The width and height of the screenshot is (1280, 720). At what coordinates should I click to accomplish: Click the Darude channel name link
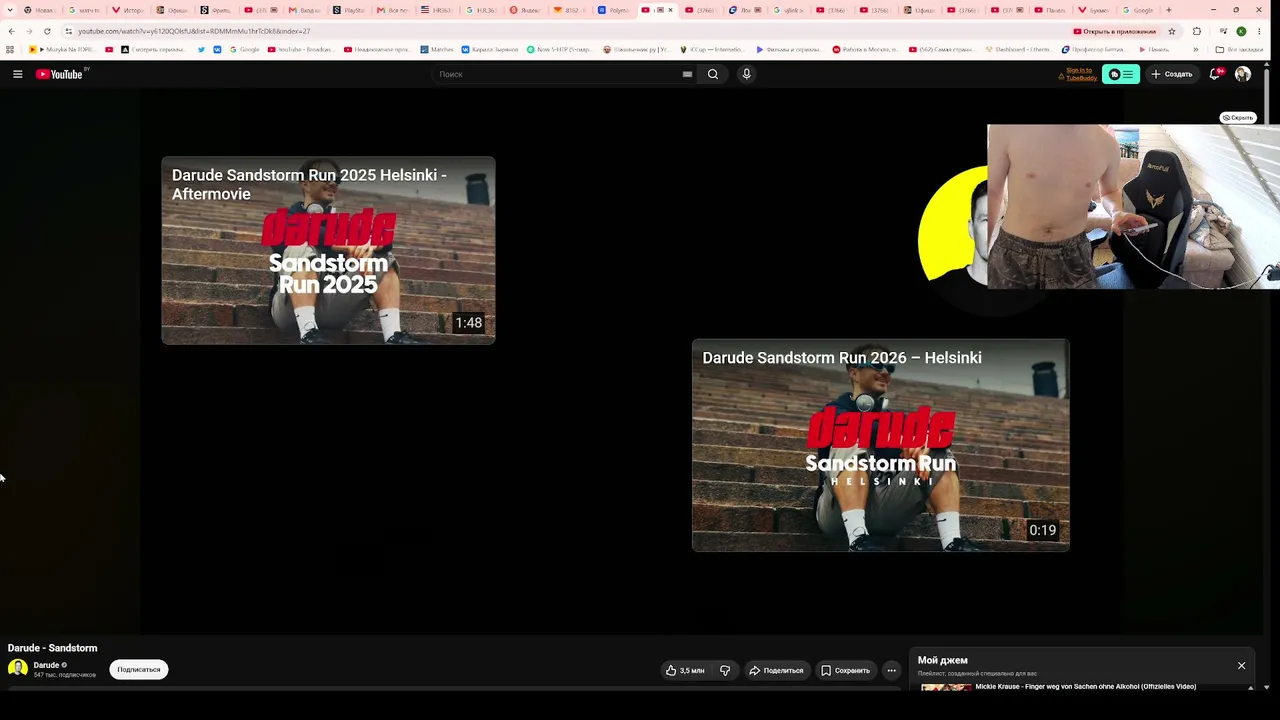pyautogui.click(x=46, y=665)
